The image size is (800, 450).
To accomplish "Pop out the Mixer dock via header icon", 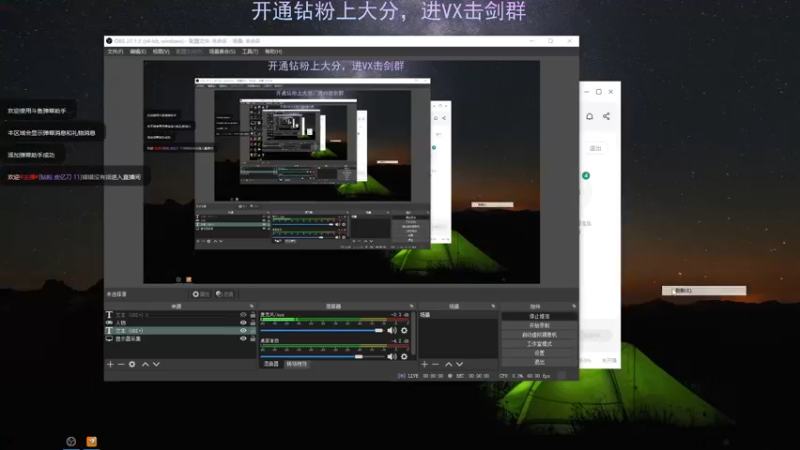I will pyautogui.click(x=411, y=306).
